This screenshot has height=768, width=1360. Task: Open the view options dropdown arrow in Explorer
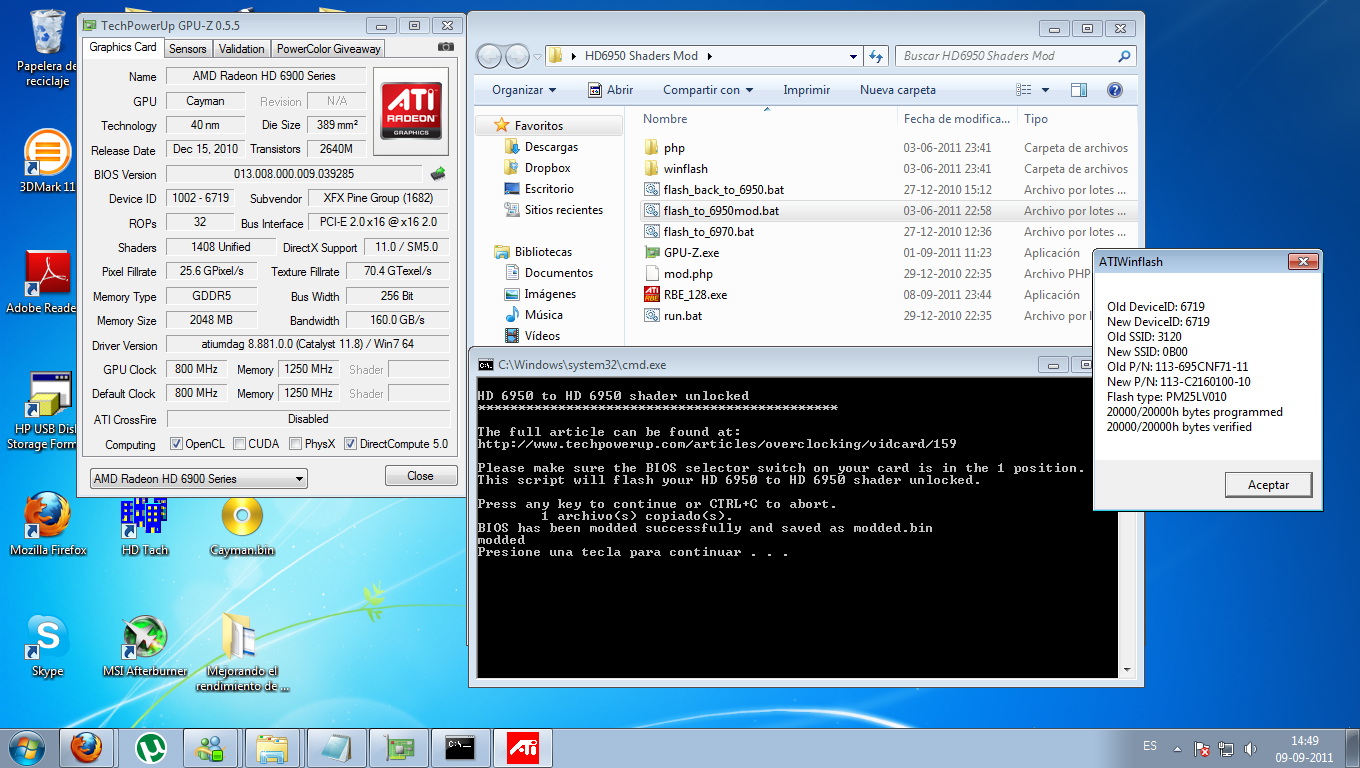tap(1045, 90)
